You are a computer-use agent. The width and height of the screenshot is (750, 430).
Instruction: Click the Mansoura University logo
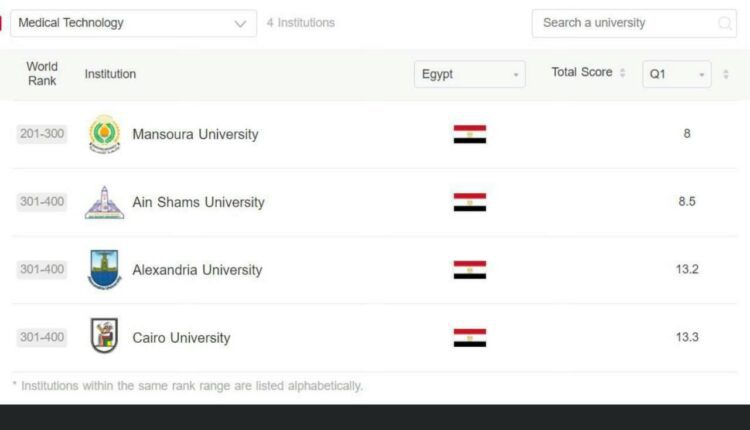click(104, 134)
